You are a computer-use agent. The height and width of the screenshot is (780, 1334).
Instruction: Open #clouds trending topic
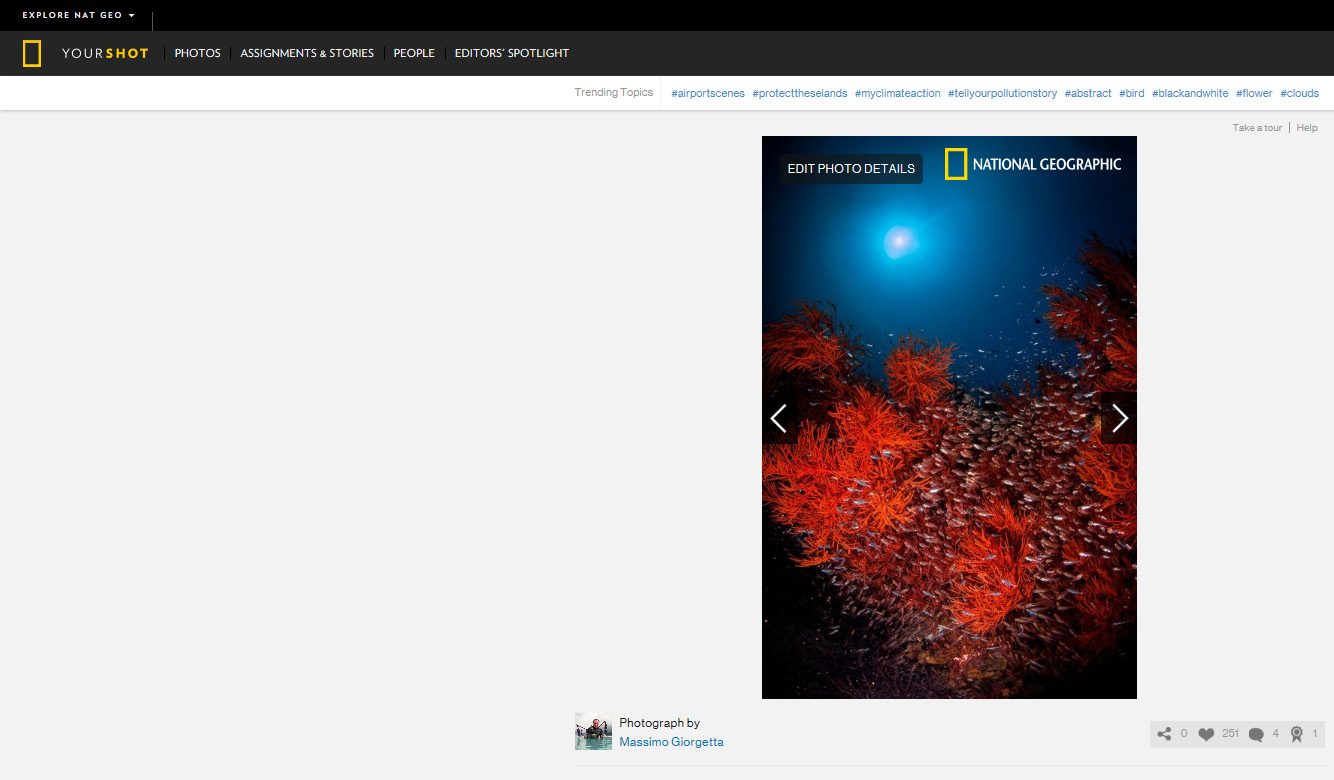tap(1299, 93)
